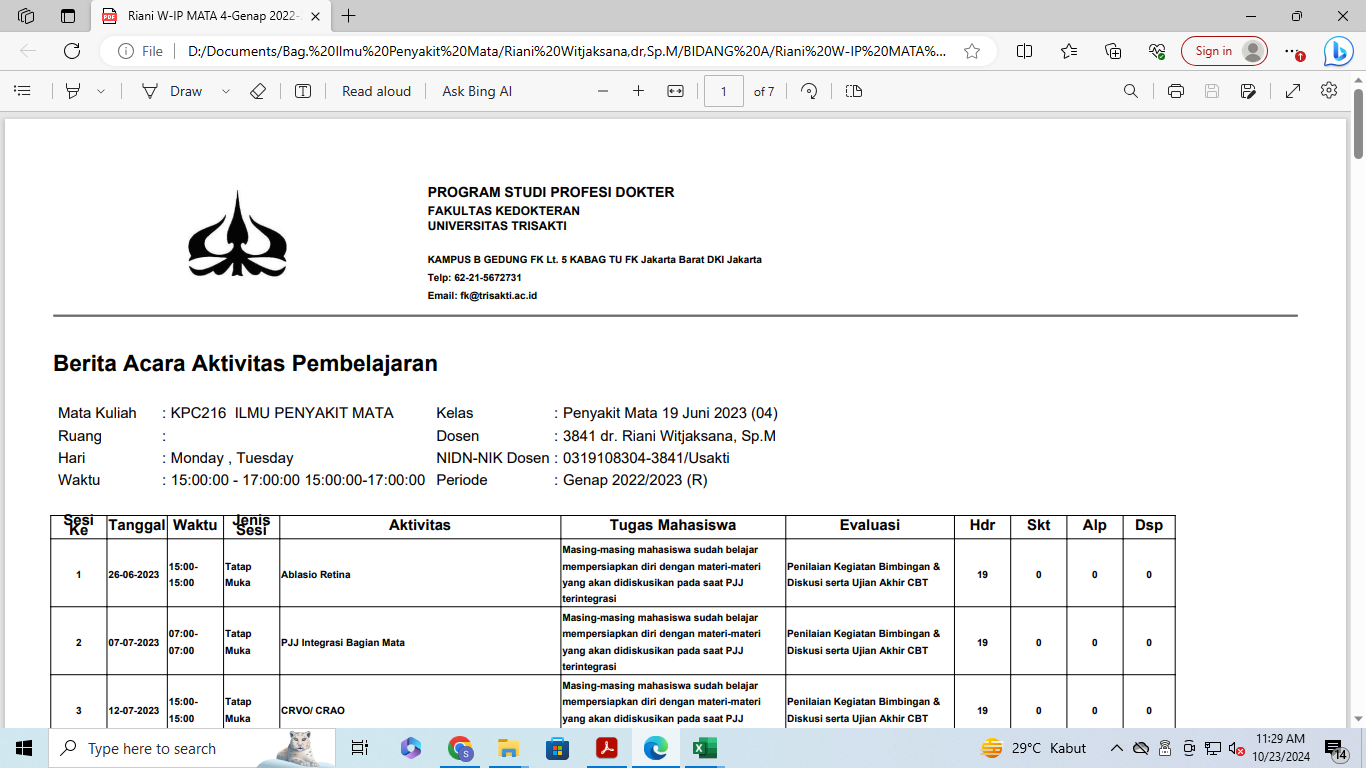
Task: Open the Bing Copilot sidebar
Action: tap(1338, 51)
